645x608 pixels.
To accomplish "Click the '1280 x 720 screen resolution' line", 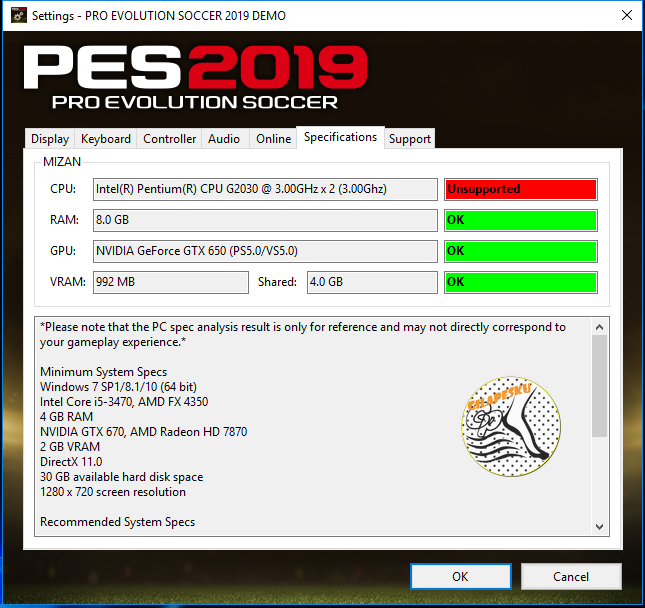I will tap(113, 492).
